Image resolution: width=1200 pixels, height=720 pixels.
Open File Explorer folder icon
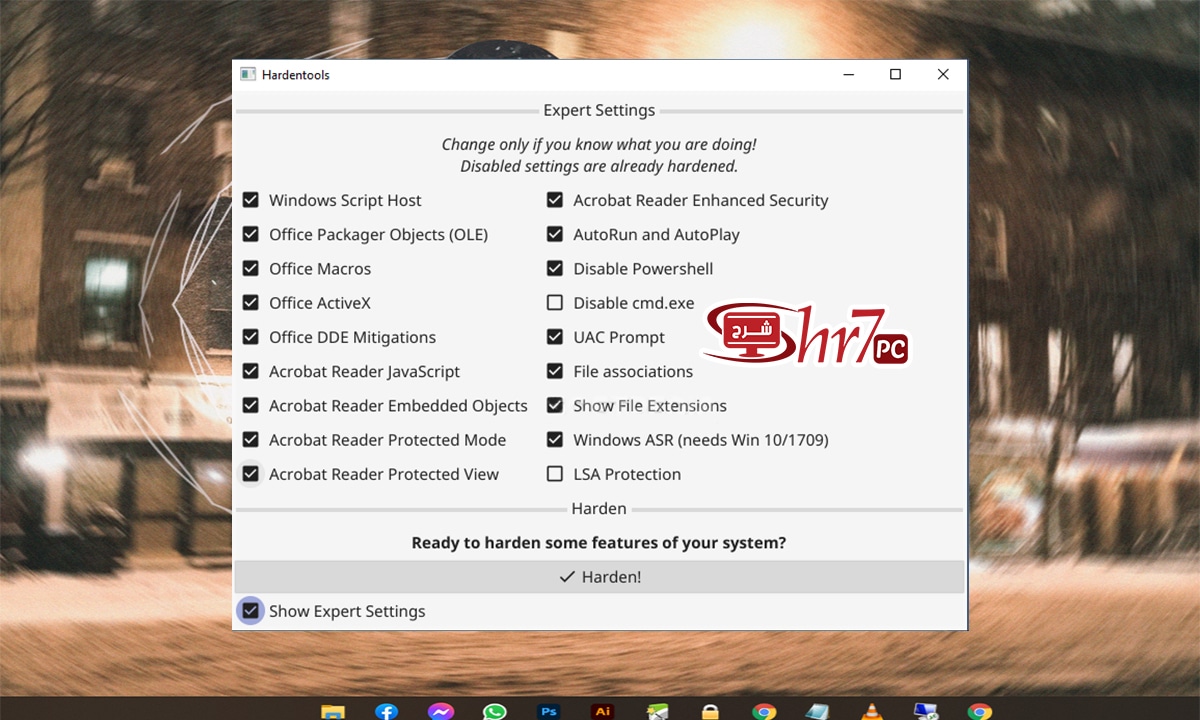[332, 711]
